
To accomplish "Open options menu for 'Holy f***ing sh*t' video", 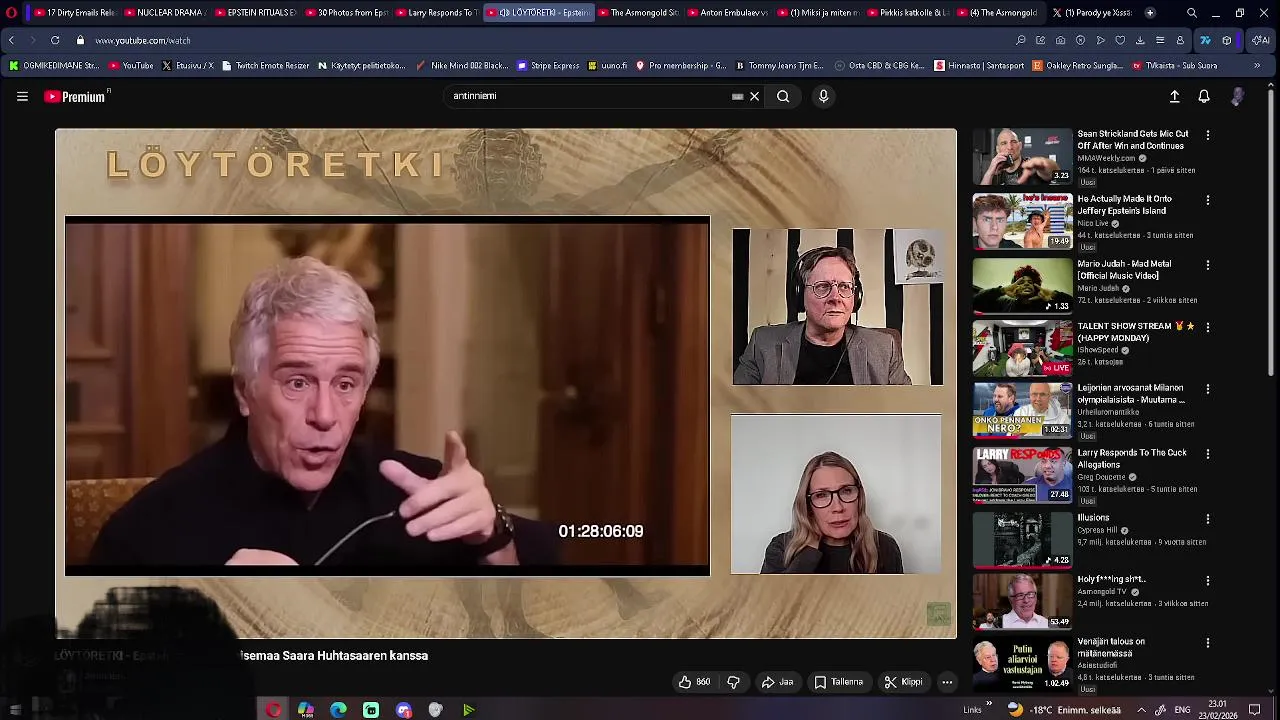I will [x=1207, y=581].
